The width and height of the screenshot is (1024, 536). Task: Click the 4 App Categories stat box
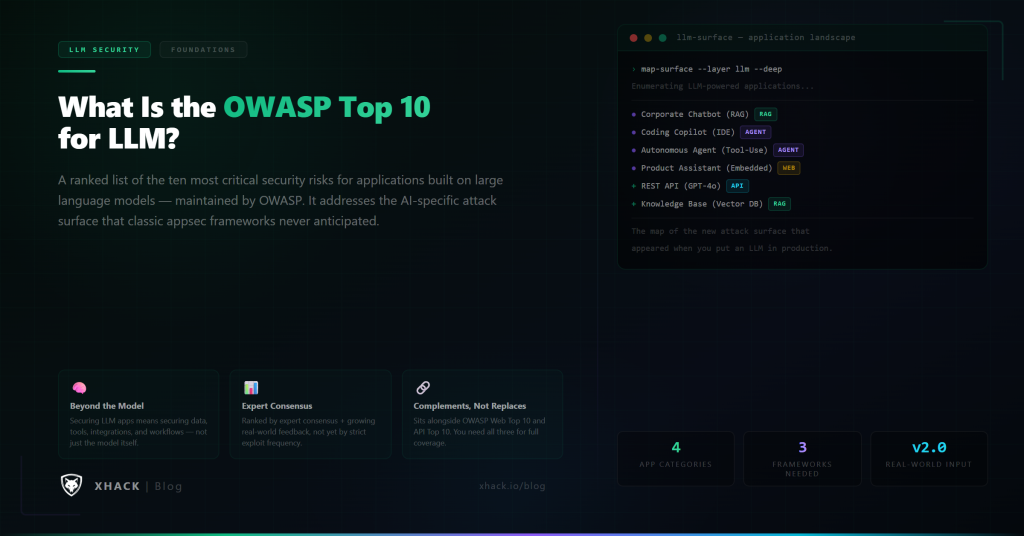click(675, 458)
